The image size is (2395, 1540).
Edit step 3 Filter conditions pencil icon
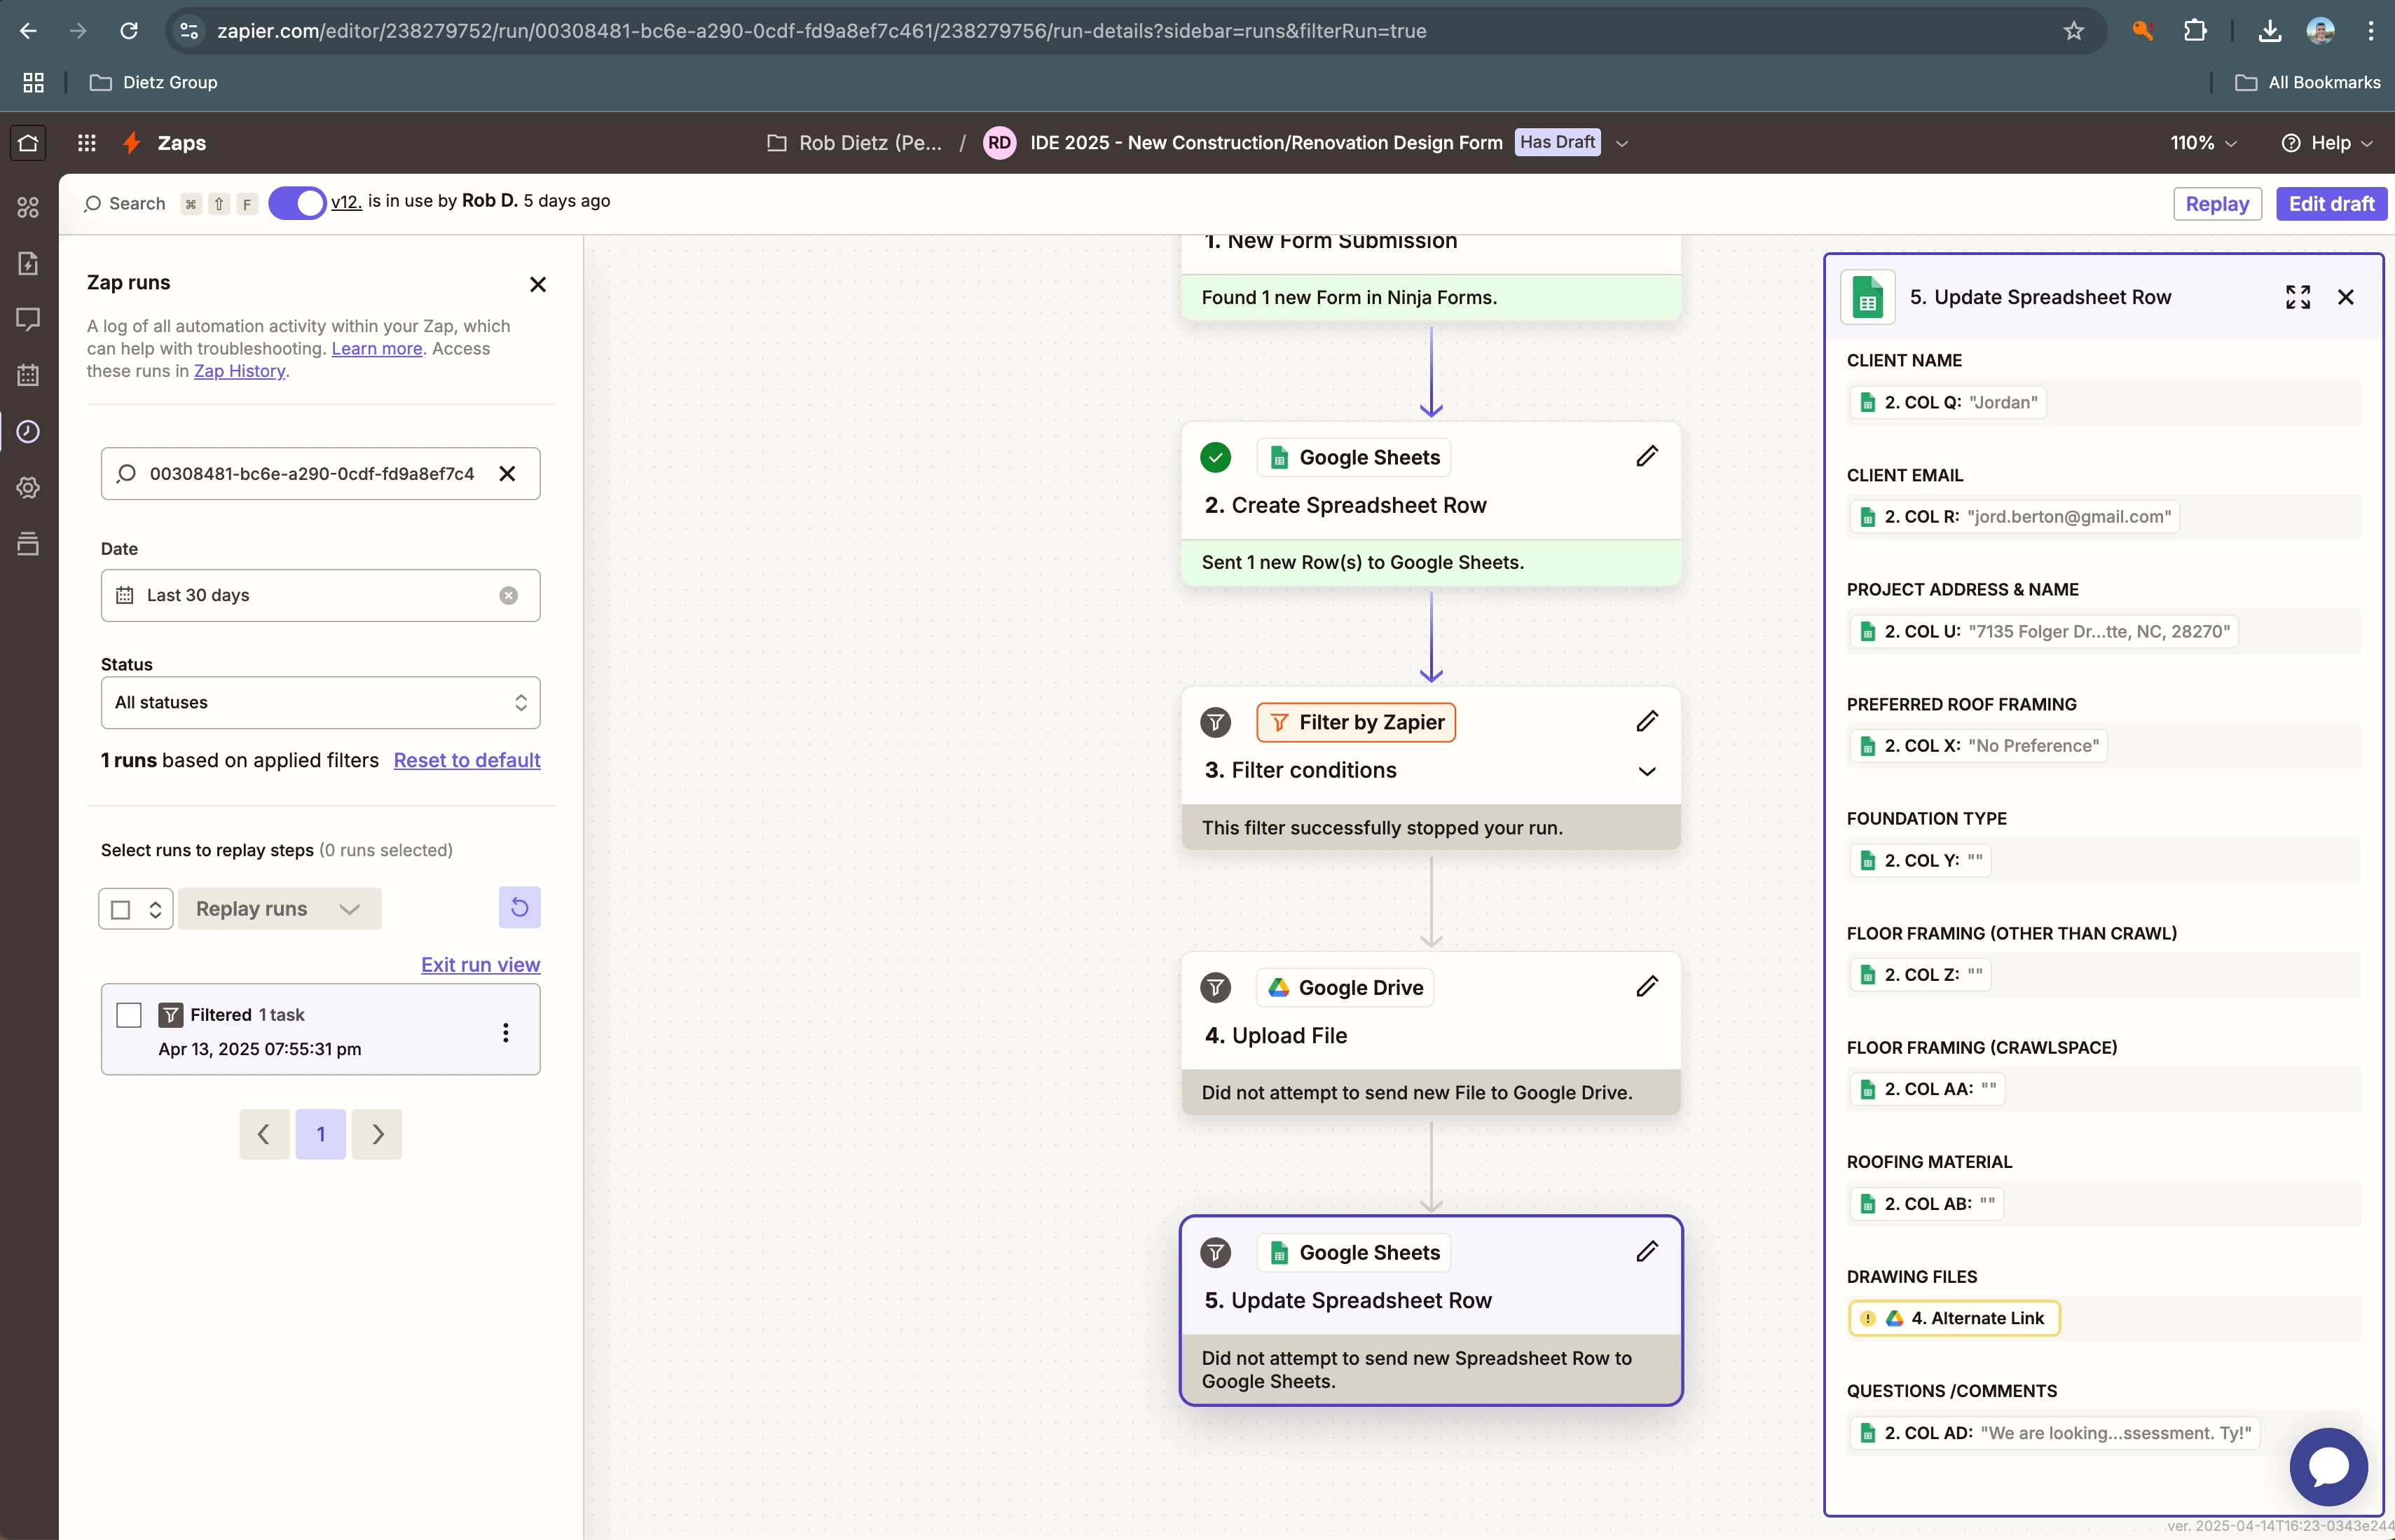click(1647, 722)
